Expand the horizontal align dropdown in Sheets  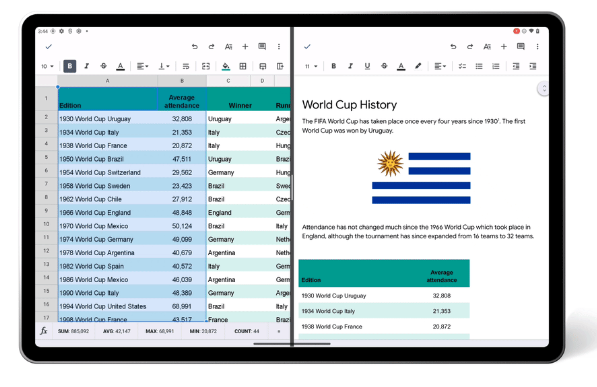(x=142, y=66)
